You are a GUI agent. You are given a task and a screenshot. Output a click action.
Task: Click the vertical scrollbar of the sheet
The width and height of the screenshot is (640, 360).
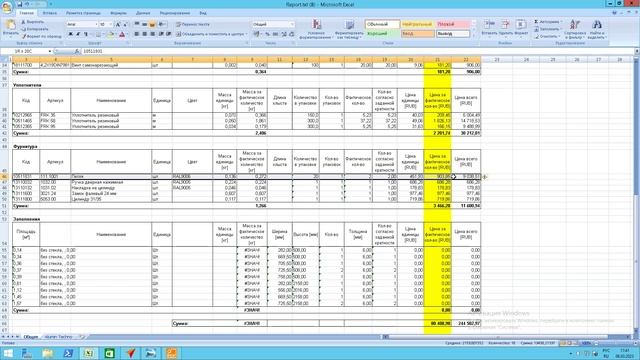[x=637, y=196]
